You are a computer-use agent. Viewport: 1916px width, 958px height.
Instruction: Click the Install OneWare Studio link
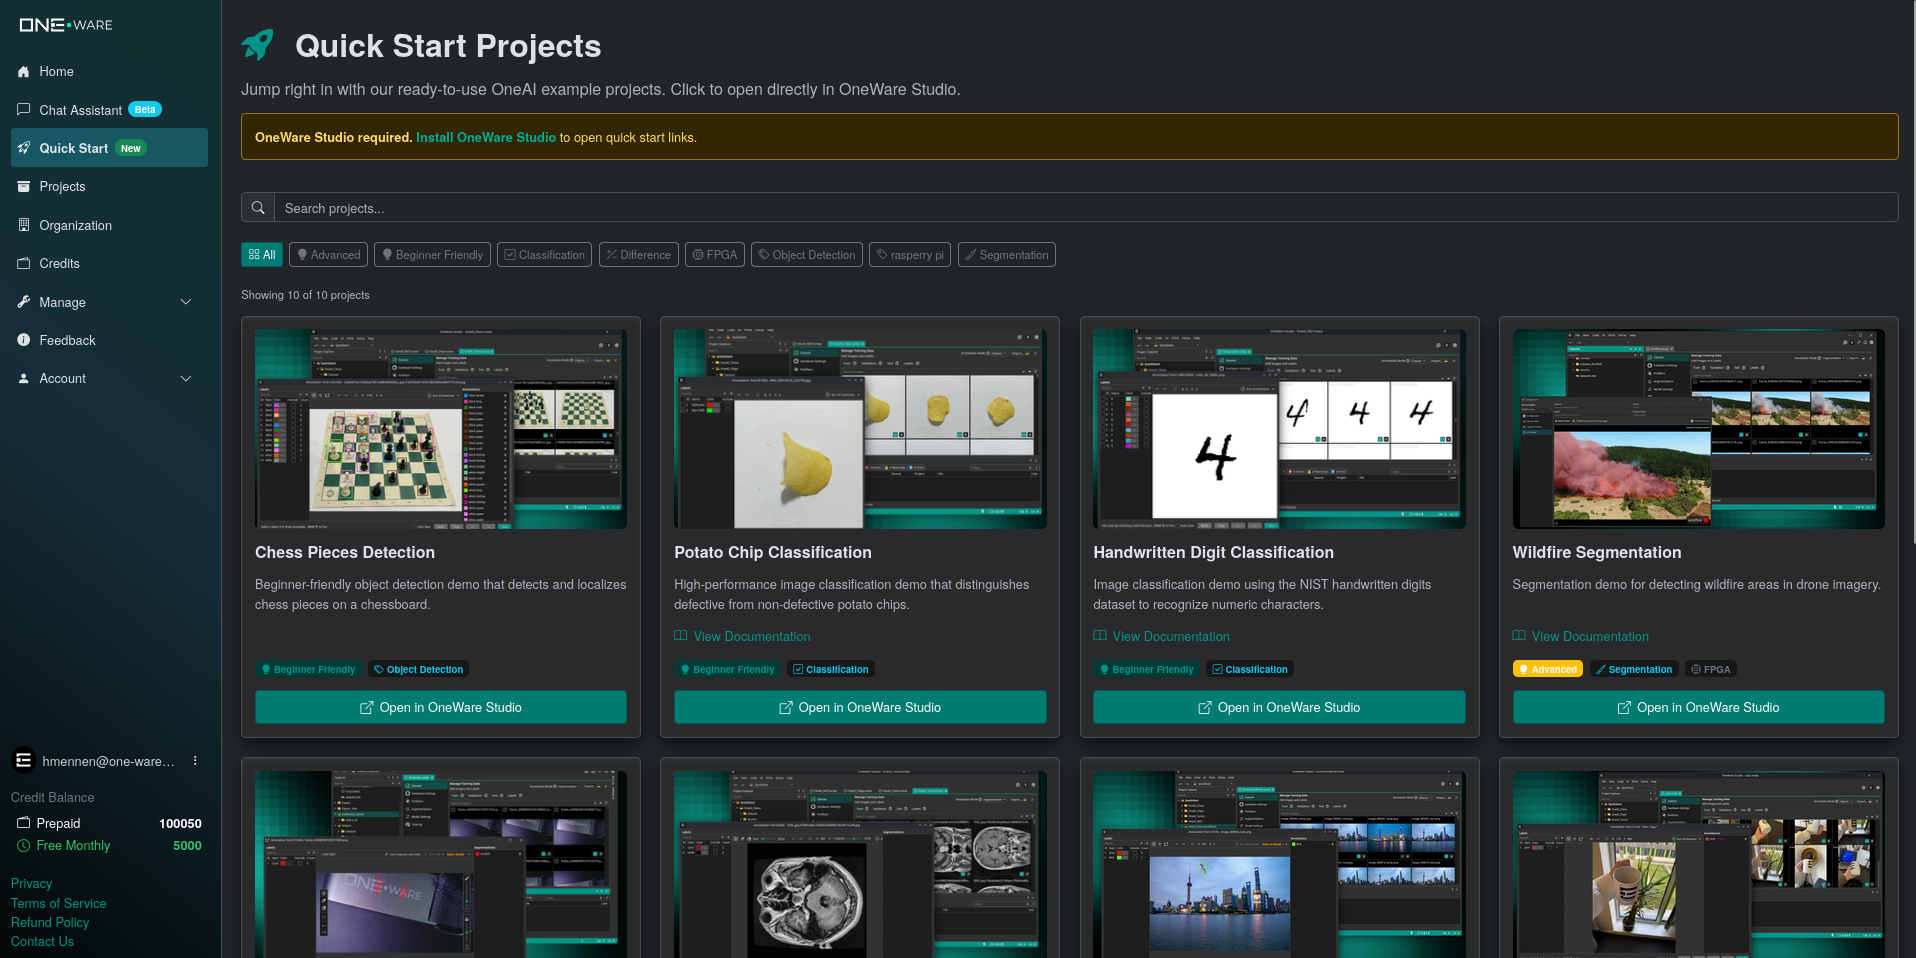pos(485,138)
